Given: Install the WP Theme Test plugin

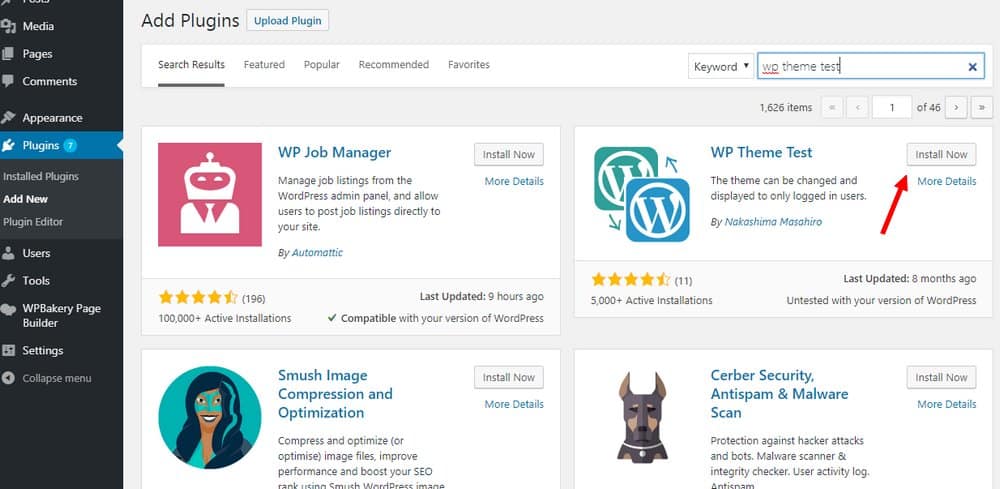Looking at the screenshot, I should pos(941,154).
